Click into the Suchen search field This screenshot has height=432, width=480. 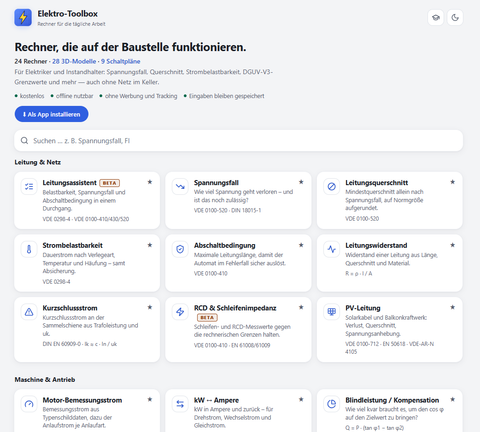(x=239, y=141)
